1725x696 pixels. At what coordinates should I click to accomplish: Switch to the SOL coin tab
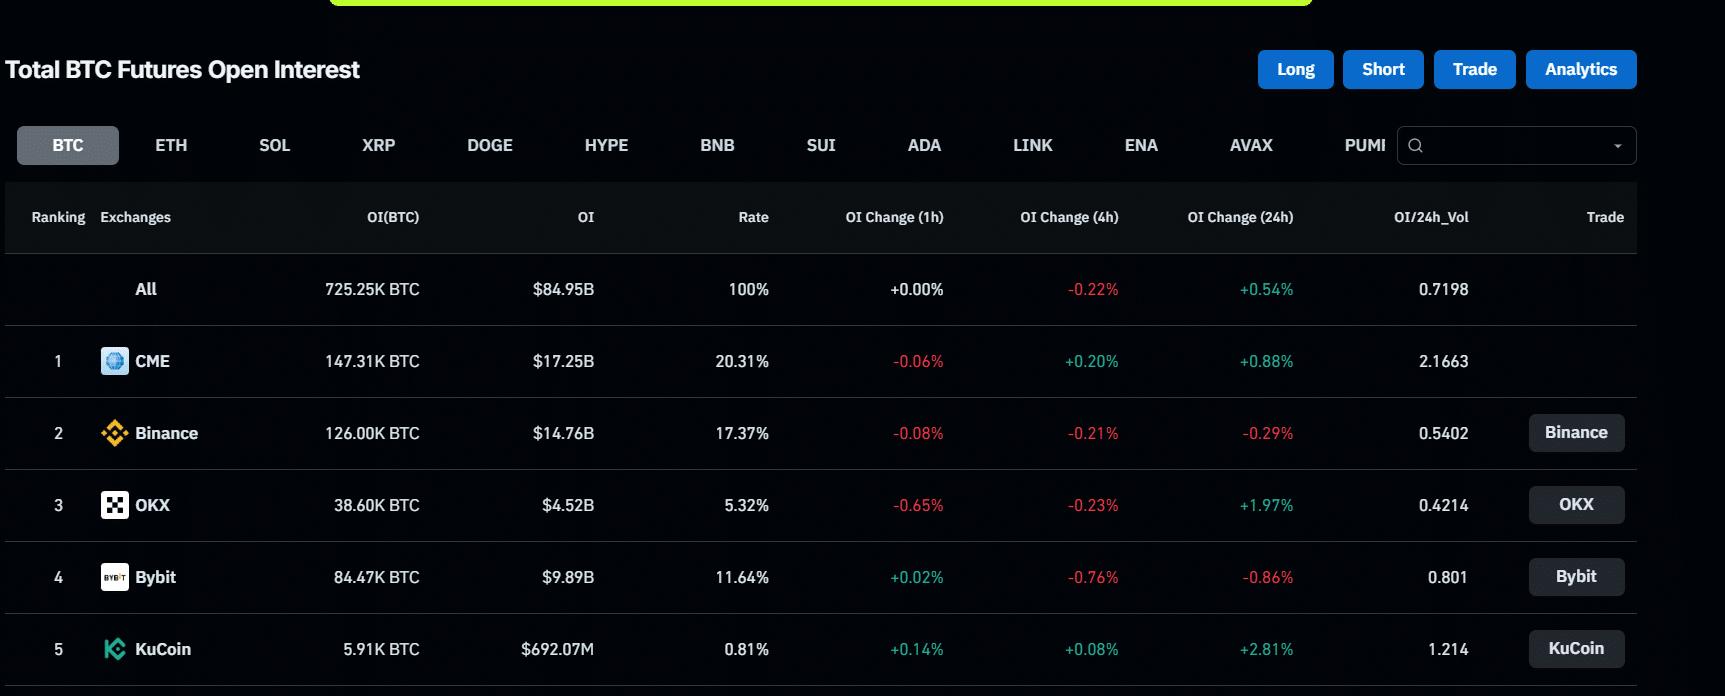click(x=274, y=145)
